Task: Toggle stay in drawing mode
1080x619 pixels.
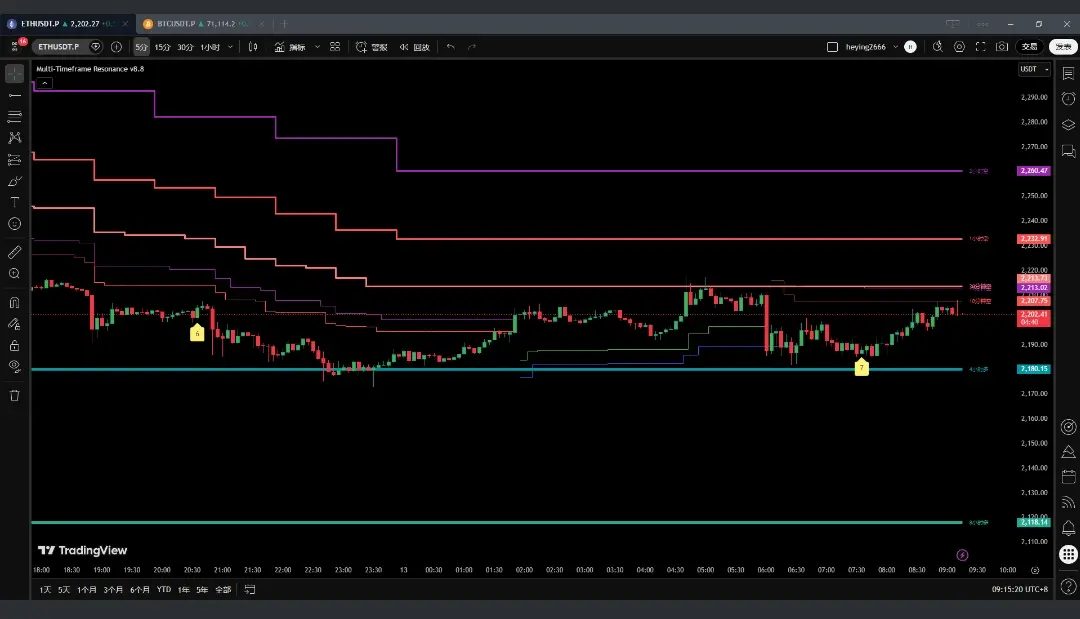Action: (x=14, y=324)
